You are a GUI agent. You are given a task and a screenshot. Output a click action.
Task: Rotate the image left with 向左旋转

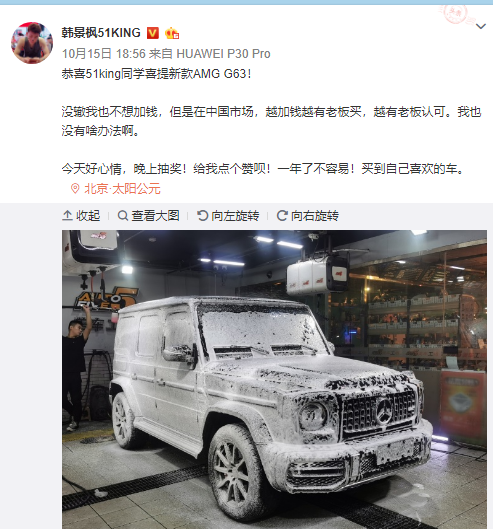point(228,216)
